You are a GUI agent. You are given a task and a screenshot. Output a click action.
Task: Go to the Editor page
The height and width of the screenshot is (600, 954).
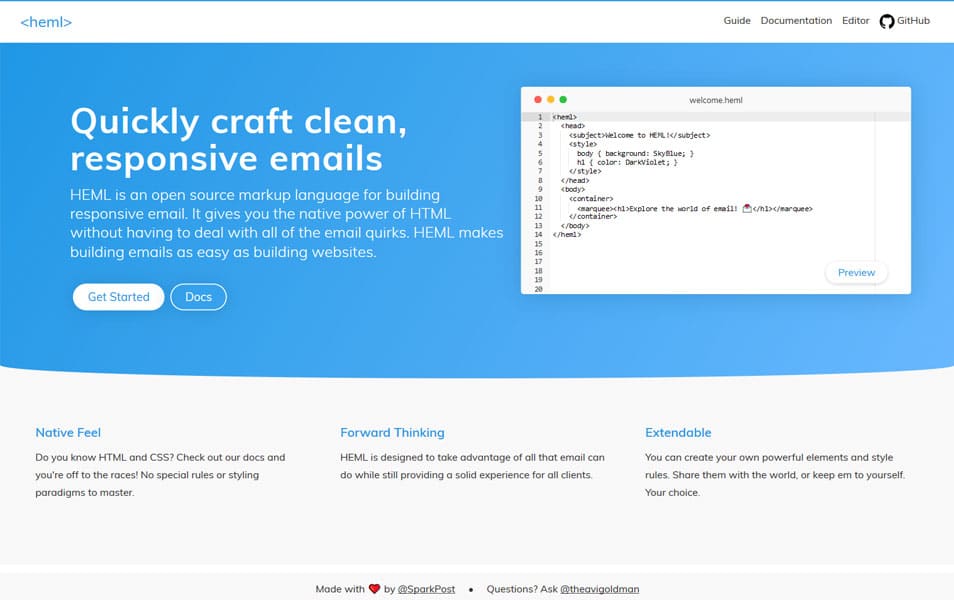pyautogui.click(x=855, y=21)
